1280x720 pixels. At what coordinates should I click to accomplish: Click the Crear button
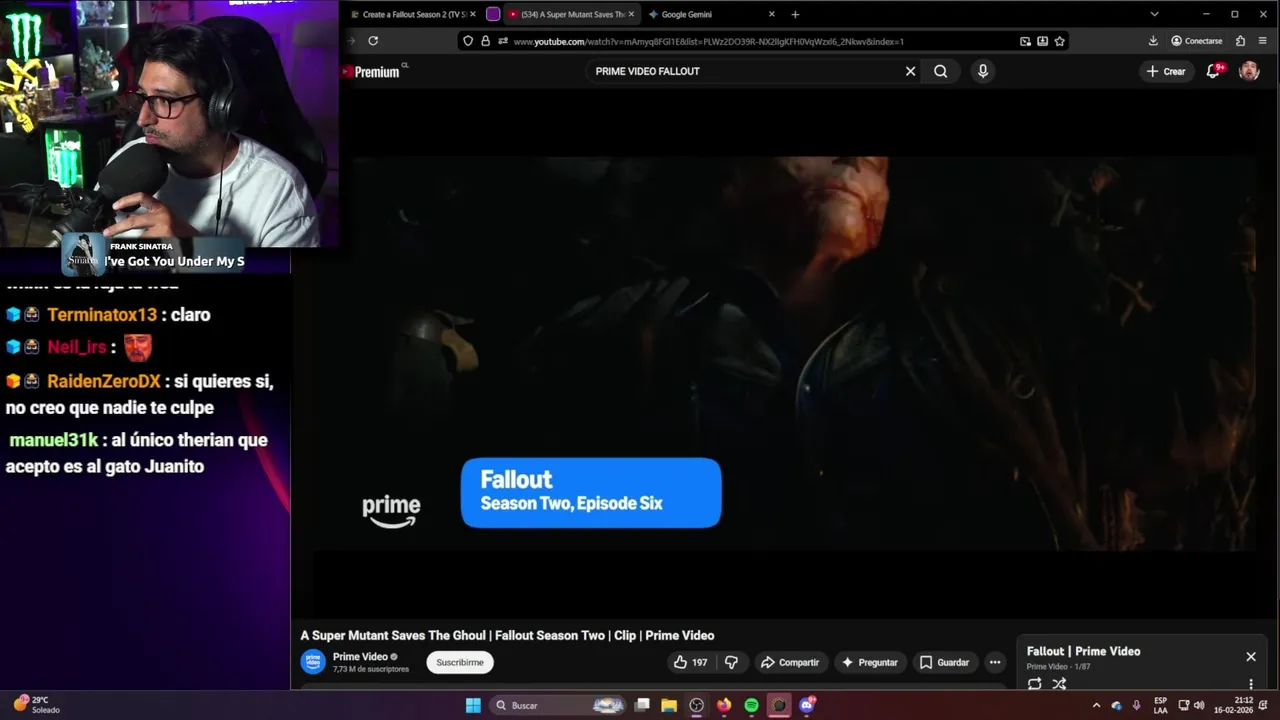coord(1166,71)
